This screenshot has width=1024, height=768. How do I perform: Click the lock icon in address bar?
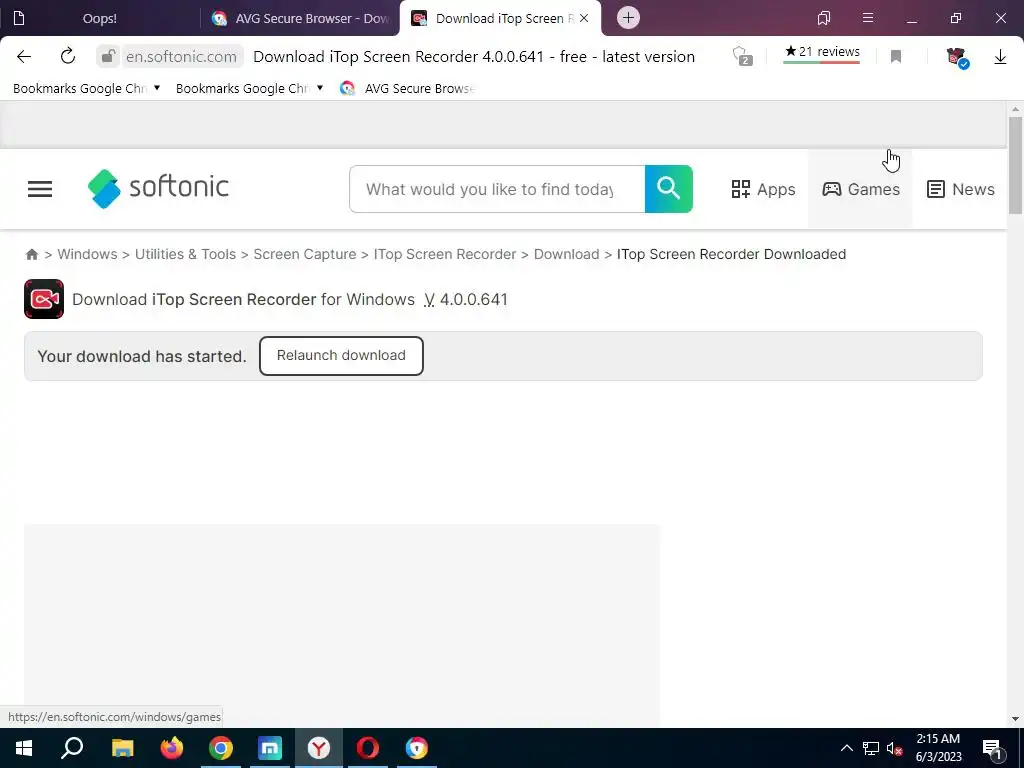click(108, 57)
